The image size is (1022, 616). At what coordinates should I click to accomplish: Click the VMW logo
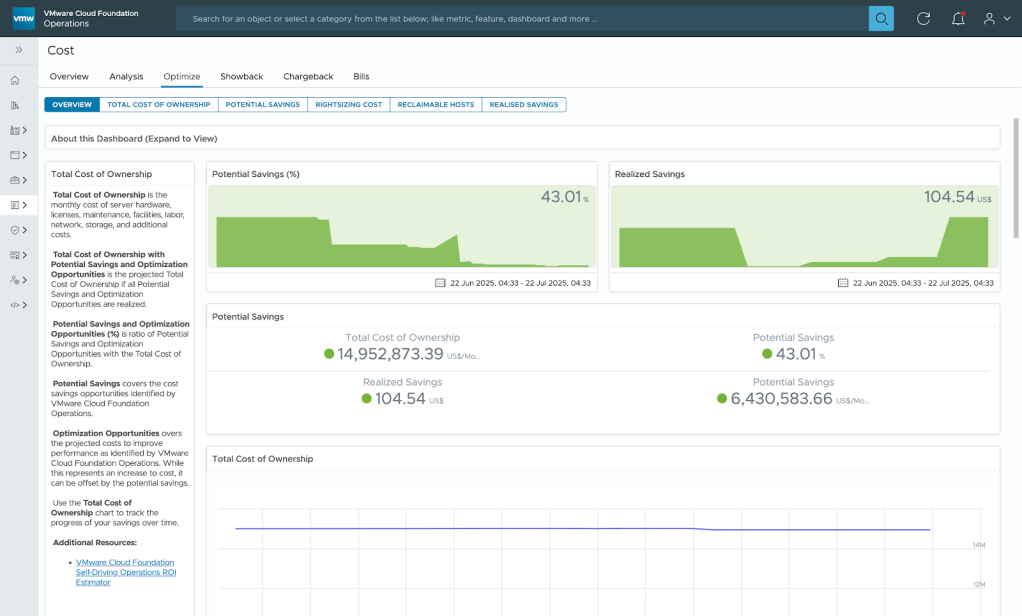[23, 18]
